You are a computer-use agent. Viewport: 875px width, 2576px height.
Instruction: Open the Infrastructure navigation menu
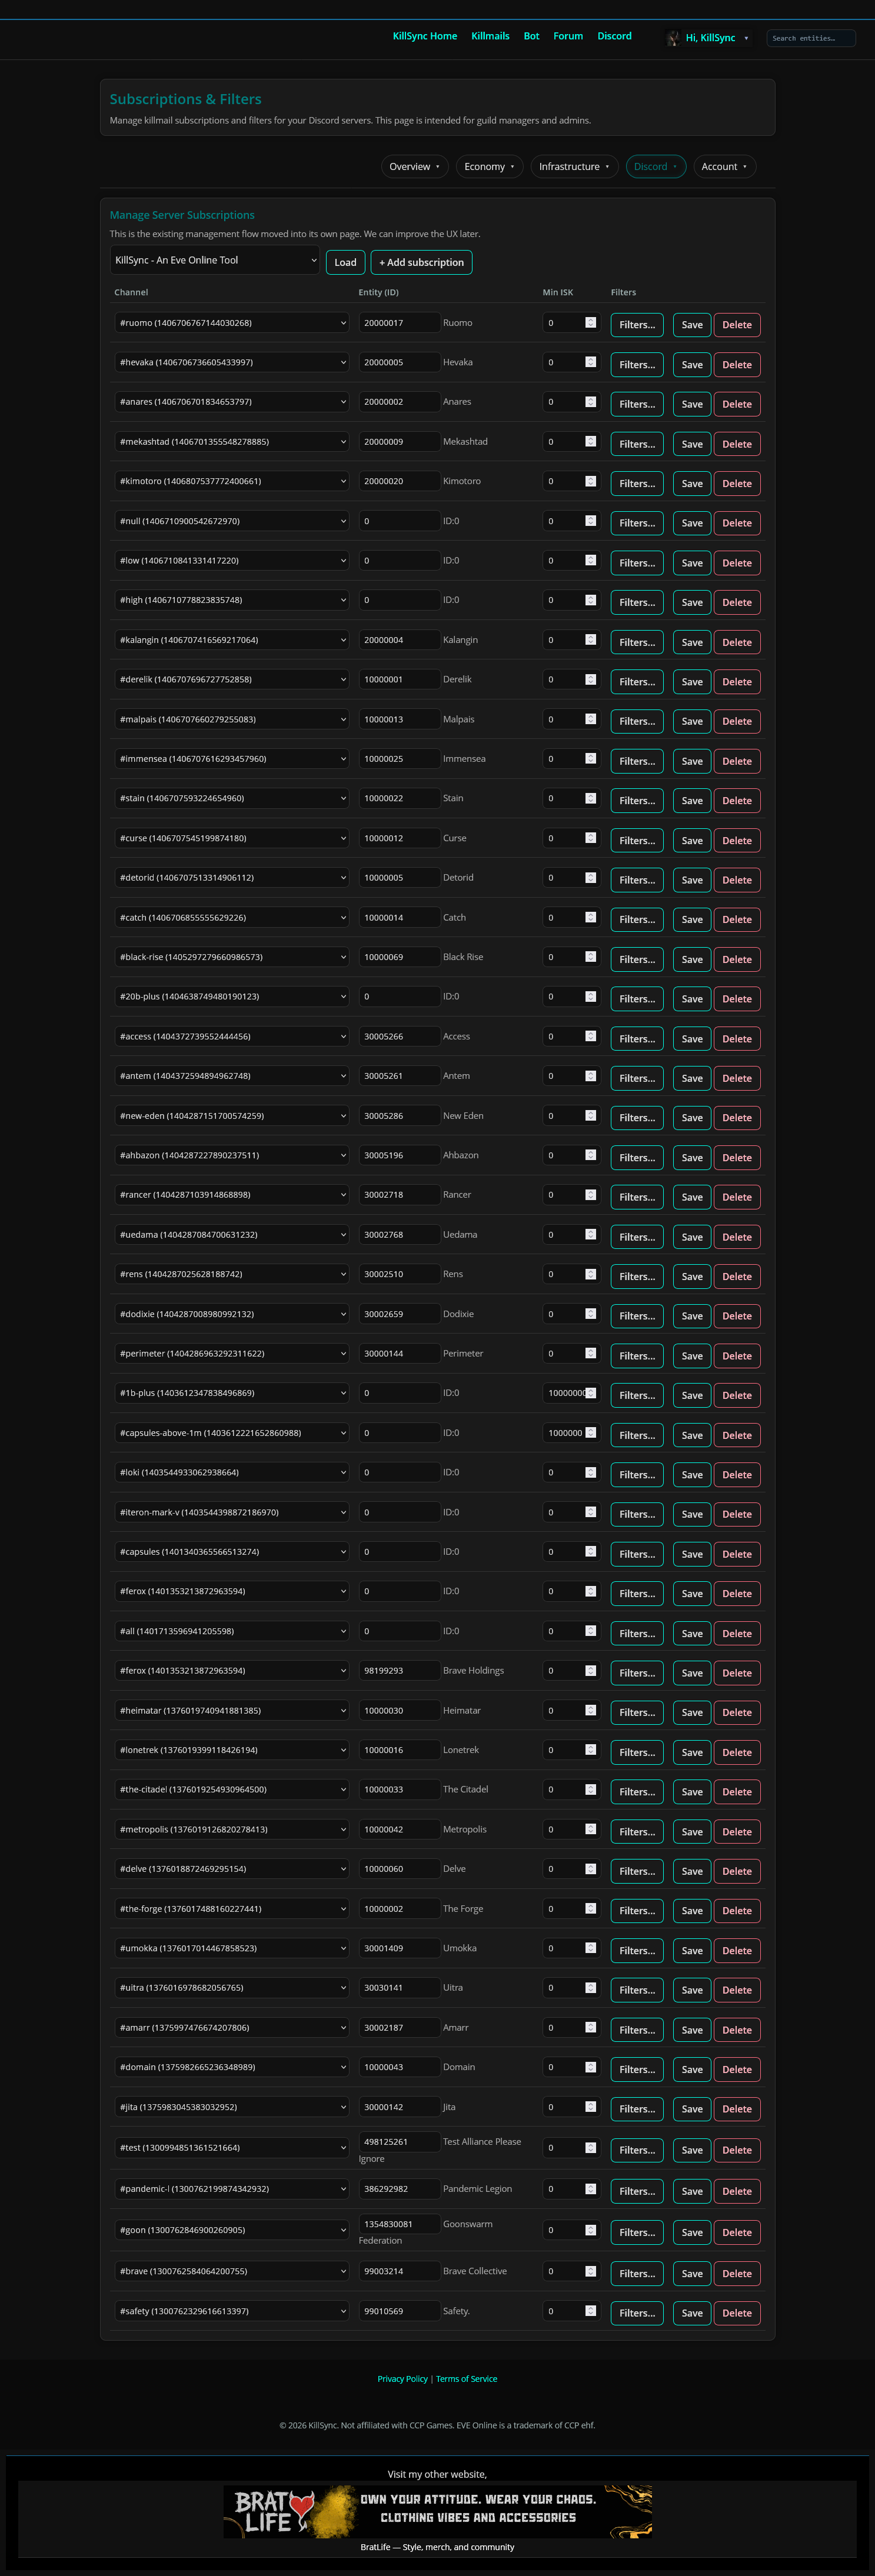point(574,167)
